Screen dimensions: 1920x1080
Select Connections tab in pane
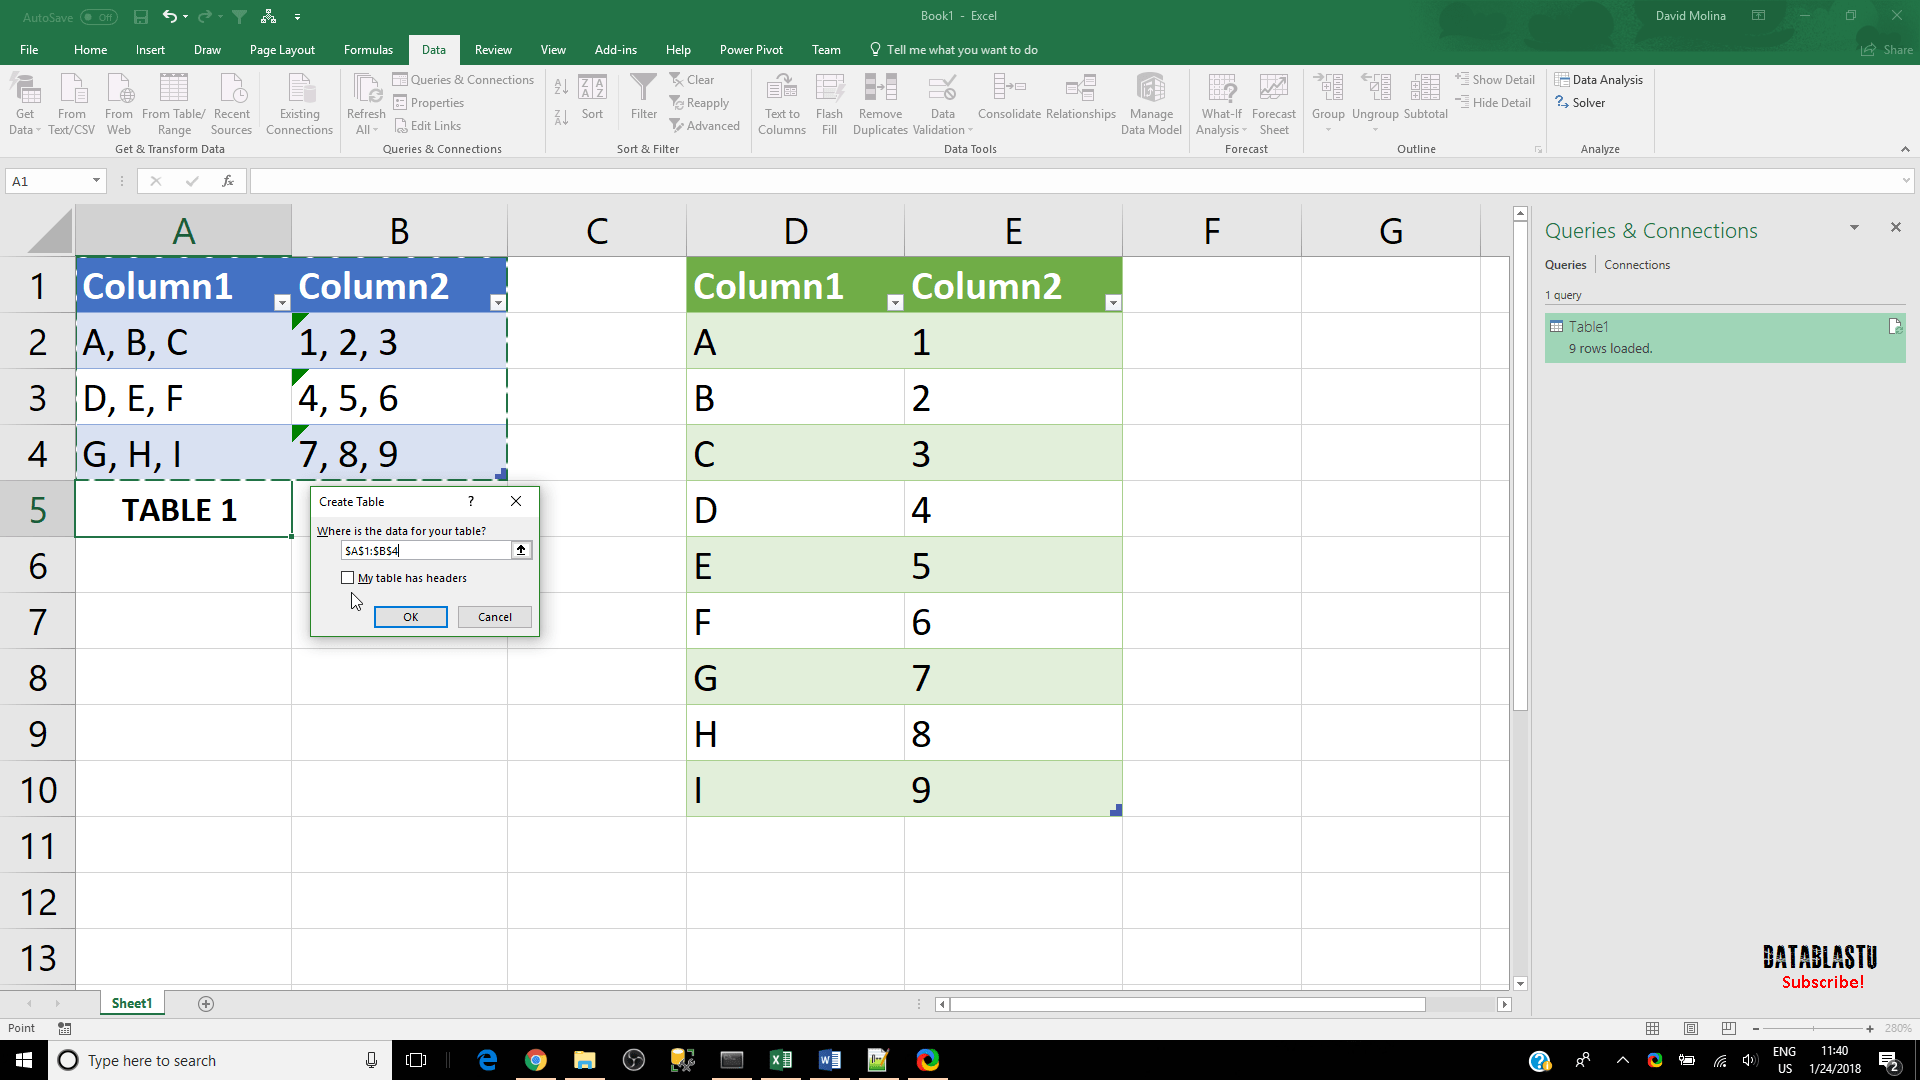1637,265
